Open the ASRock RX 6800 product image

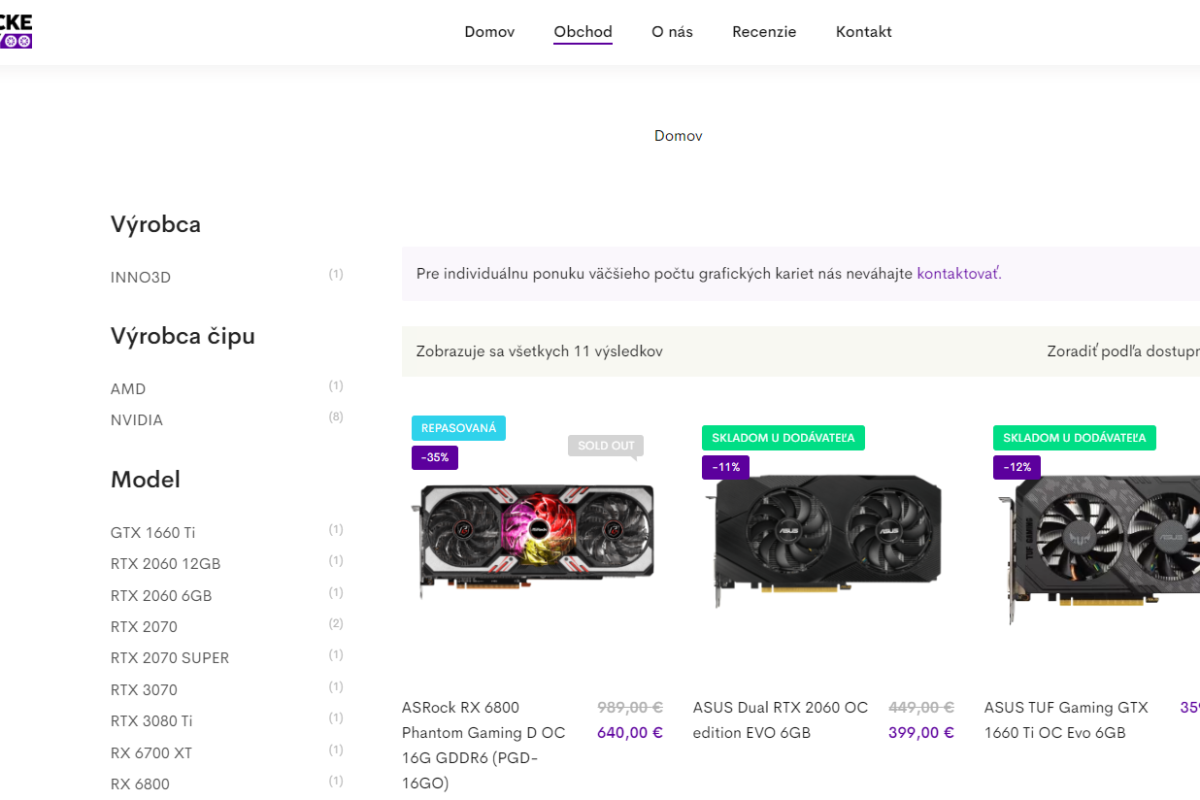533,540
